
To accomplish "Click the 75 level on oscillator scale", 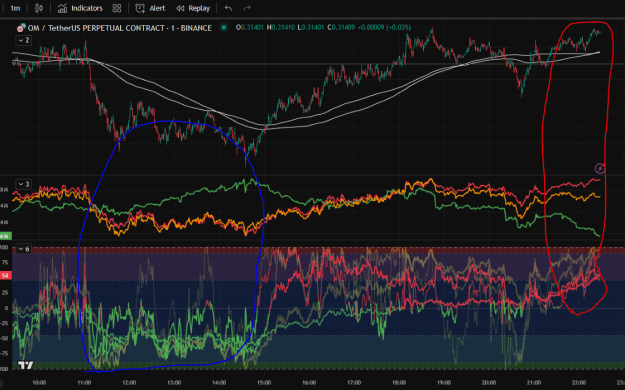I will [x=5, y=262].
